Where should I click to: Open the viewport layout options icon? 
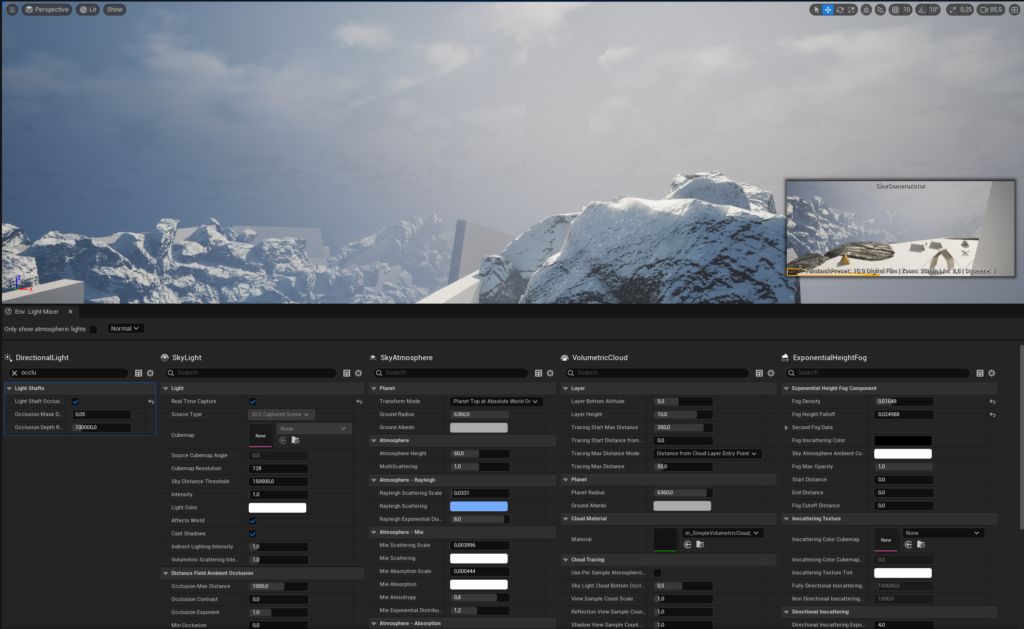[x=1015, y=9]
